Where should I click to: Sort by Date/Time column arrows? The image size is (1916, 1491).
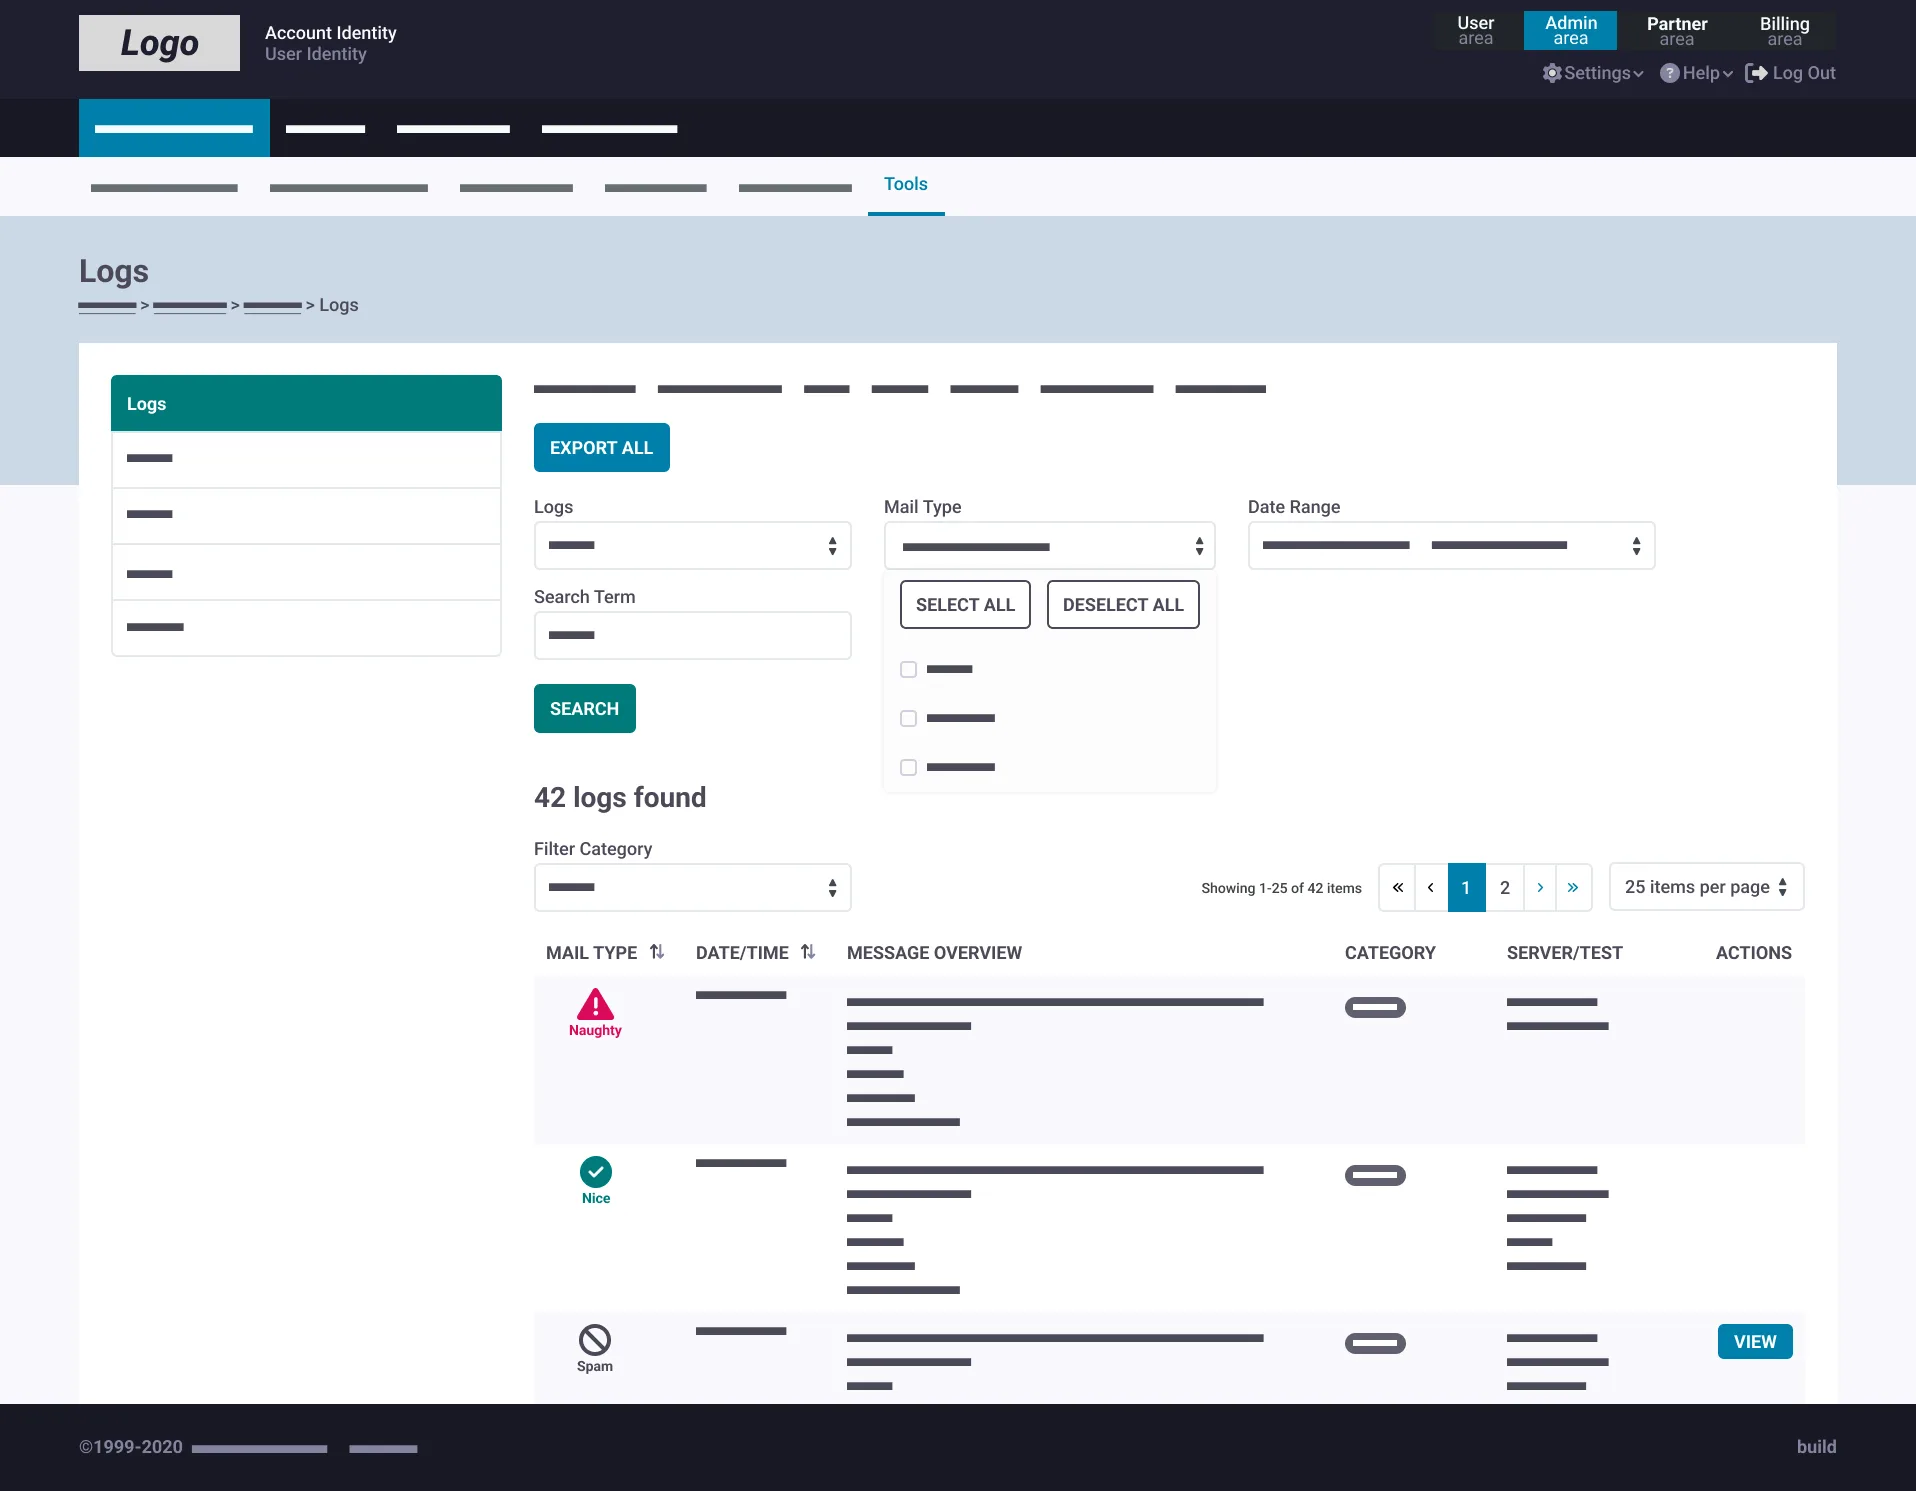pos(808,952)
